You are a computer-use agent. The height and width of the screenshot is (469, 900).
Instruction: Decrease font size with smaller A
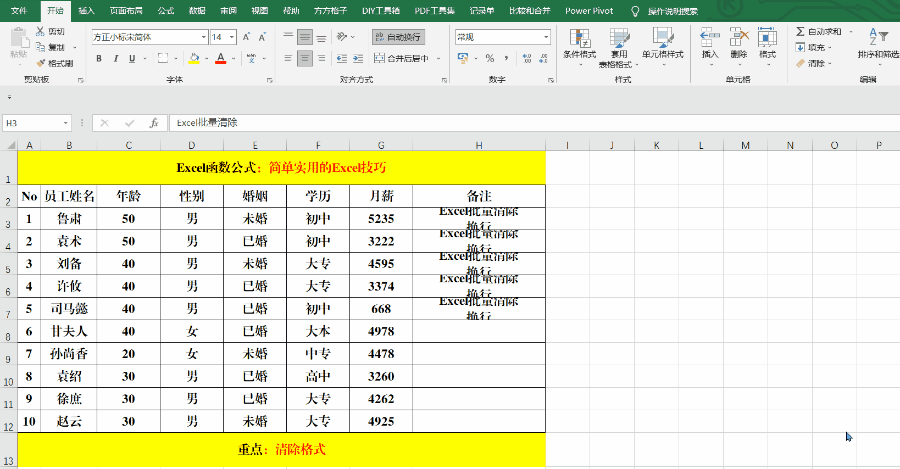[262, 37]
